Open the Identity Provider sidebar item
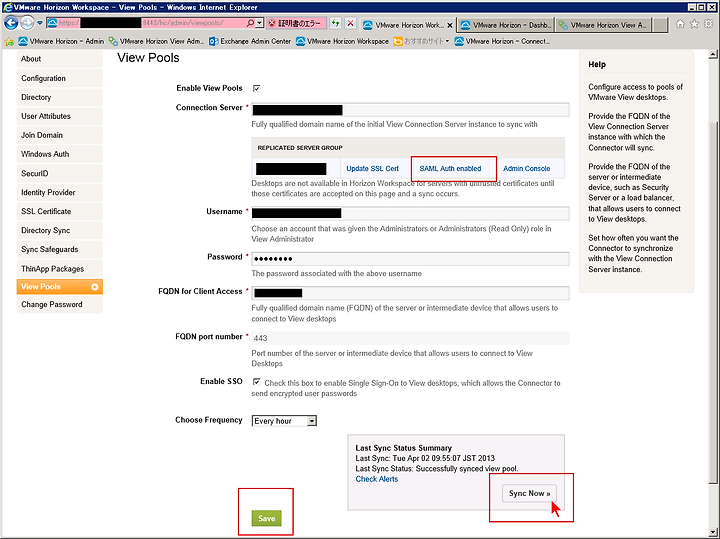720x539 pixels. click(60, 192)
